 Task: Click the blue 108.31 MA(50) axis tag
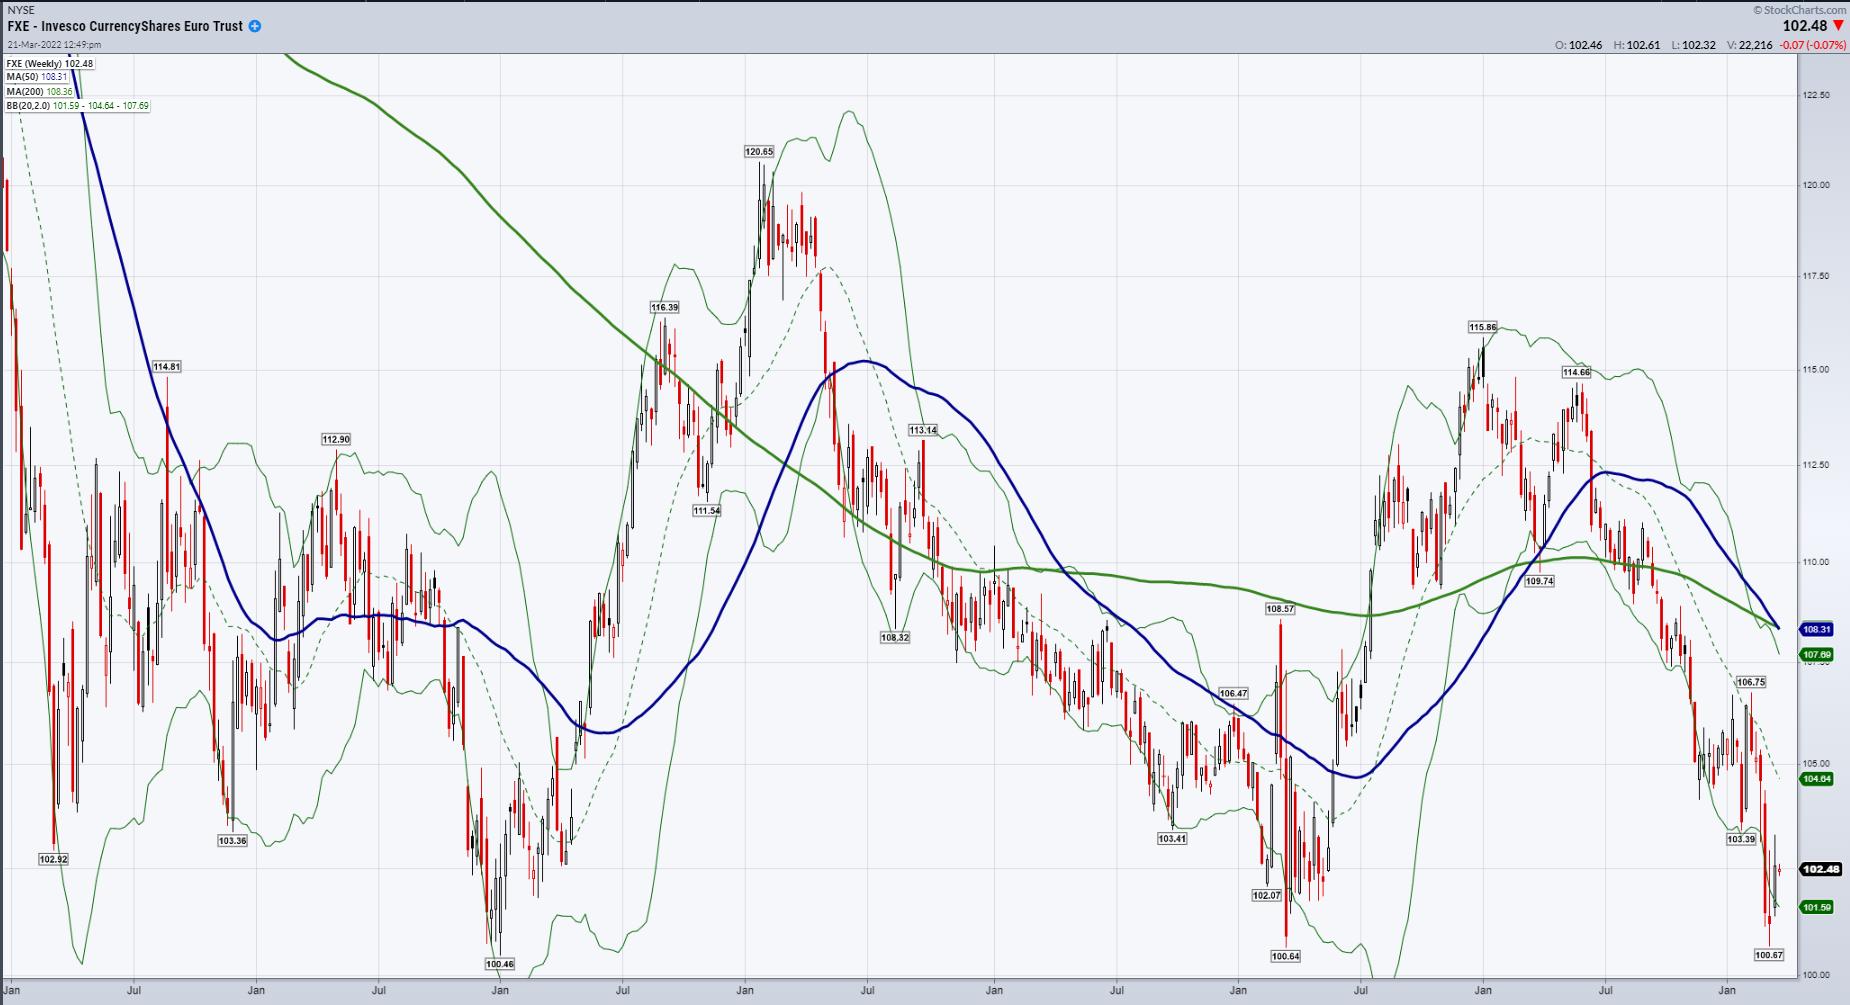click(1817, 630)
